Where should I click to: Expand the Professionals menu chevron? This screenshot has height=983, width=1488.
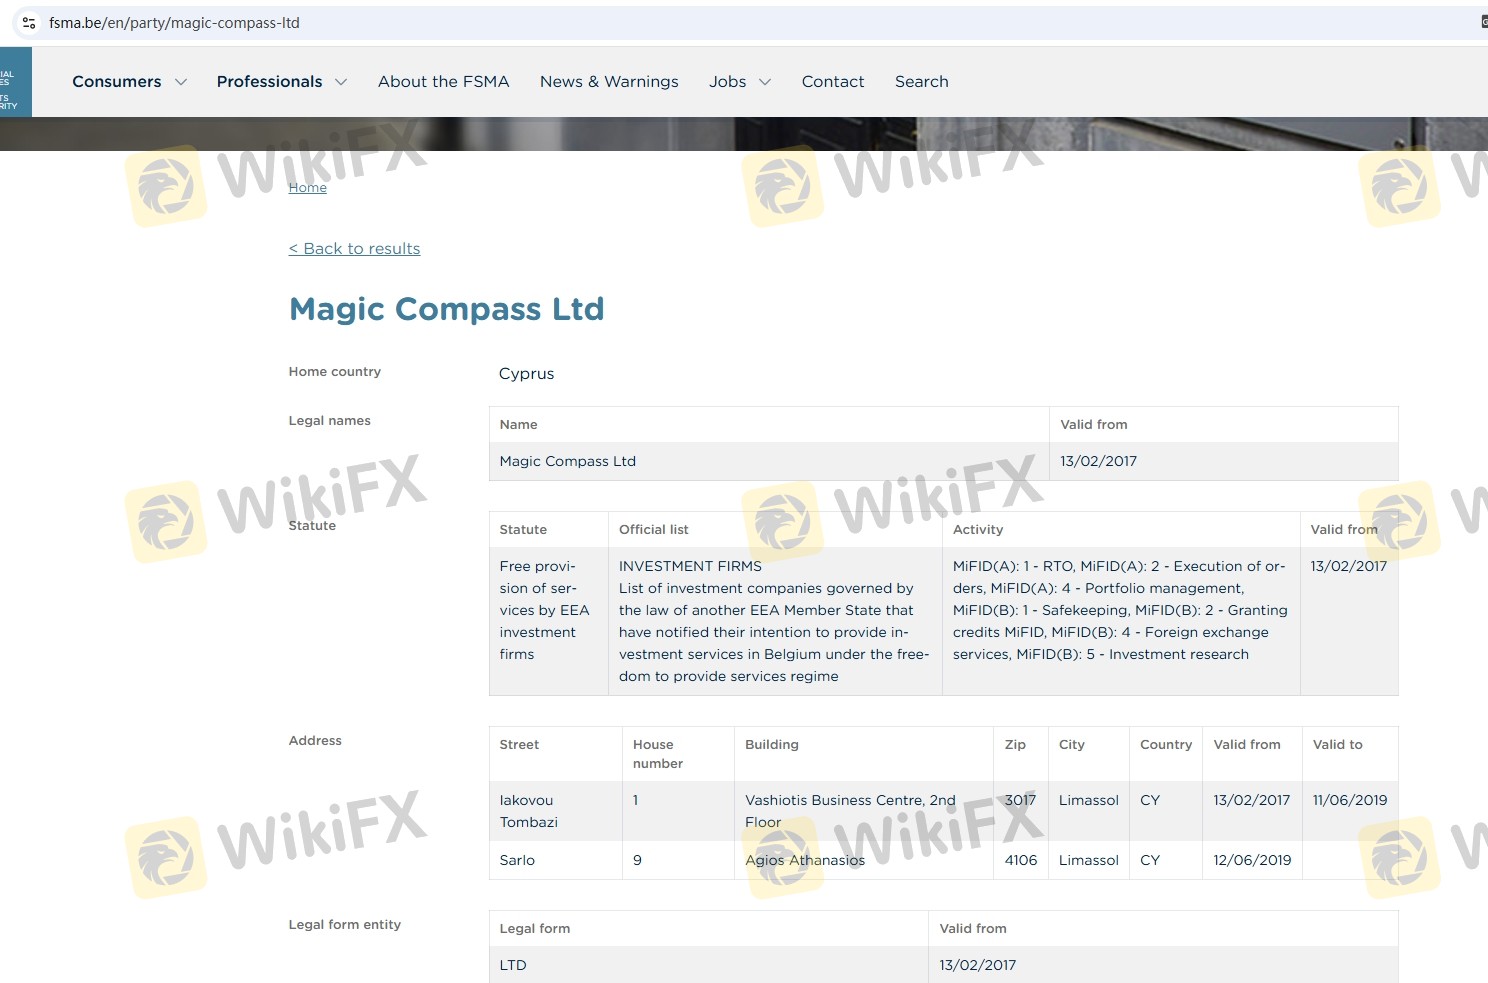(x=341, y=82)
